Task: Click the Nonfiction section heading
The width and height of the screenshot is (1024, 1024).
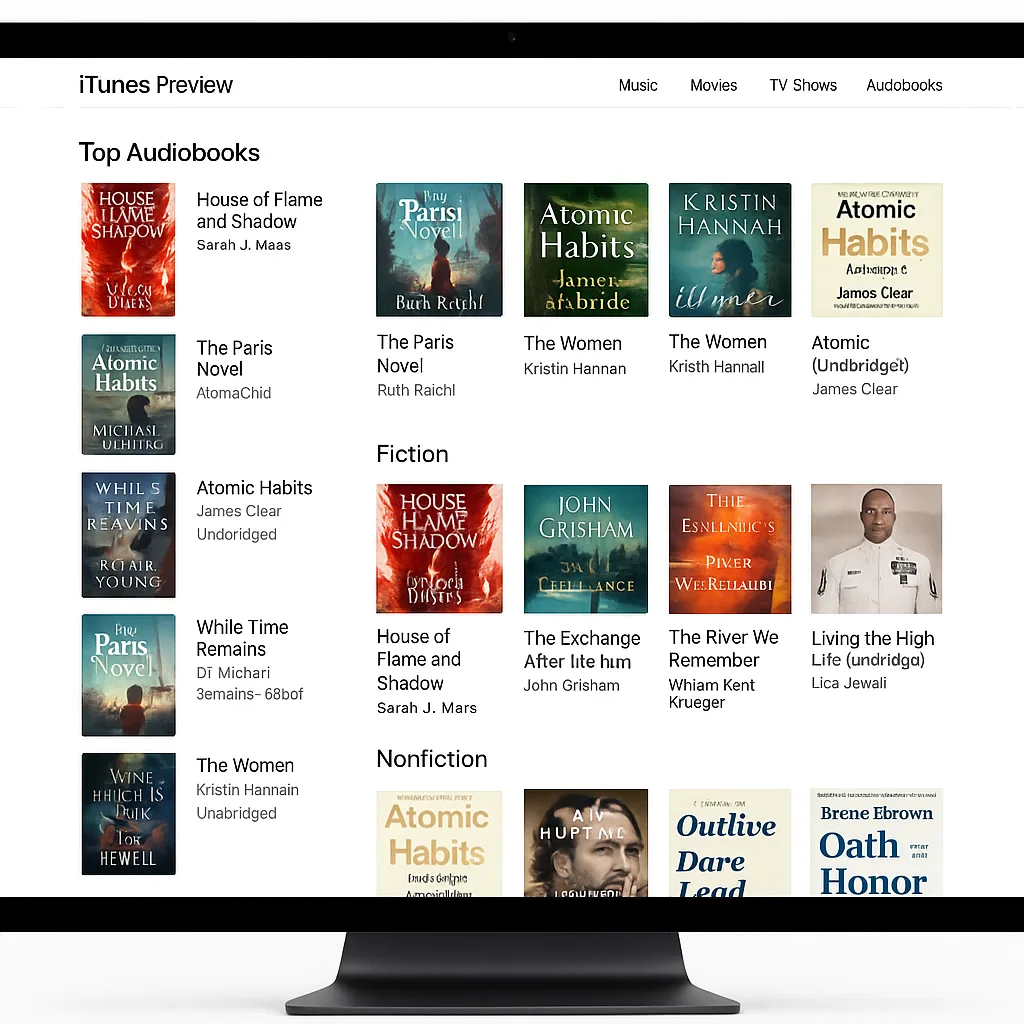Action: [x=432, y=759]
